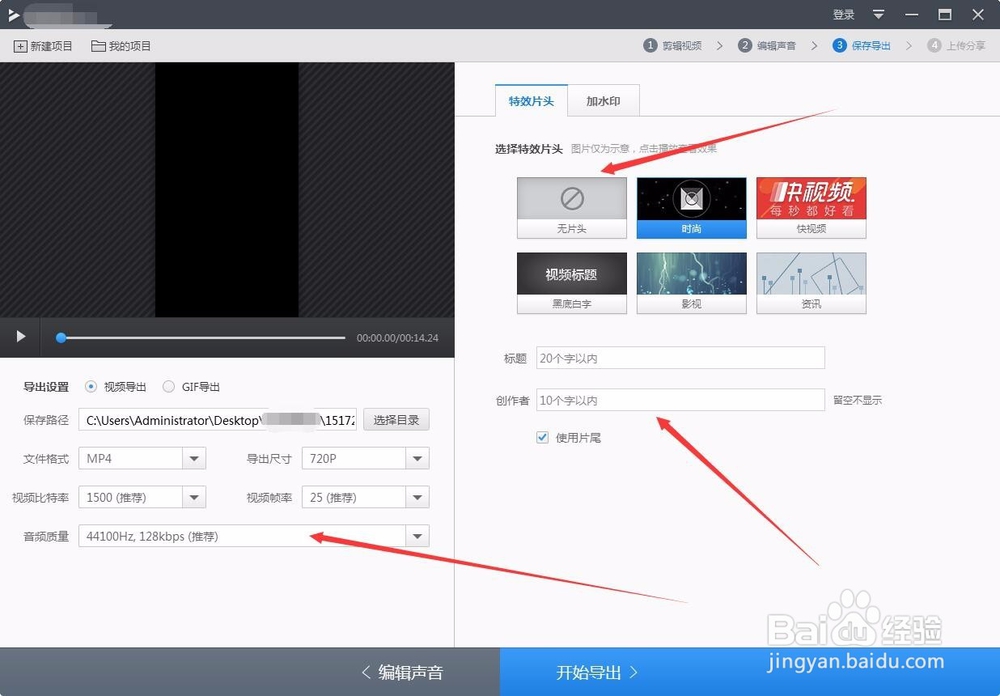Select the 时尚 intro template
This screenshot has height=696, width=1000.
pyautogui.click(x=691, y=206)
